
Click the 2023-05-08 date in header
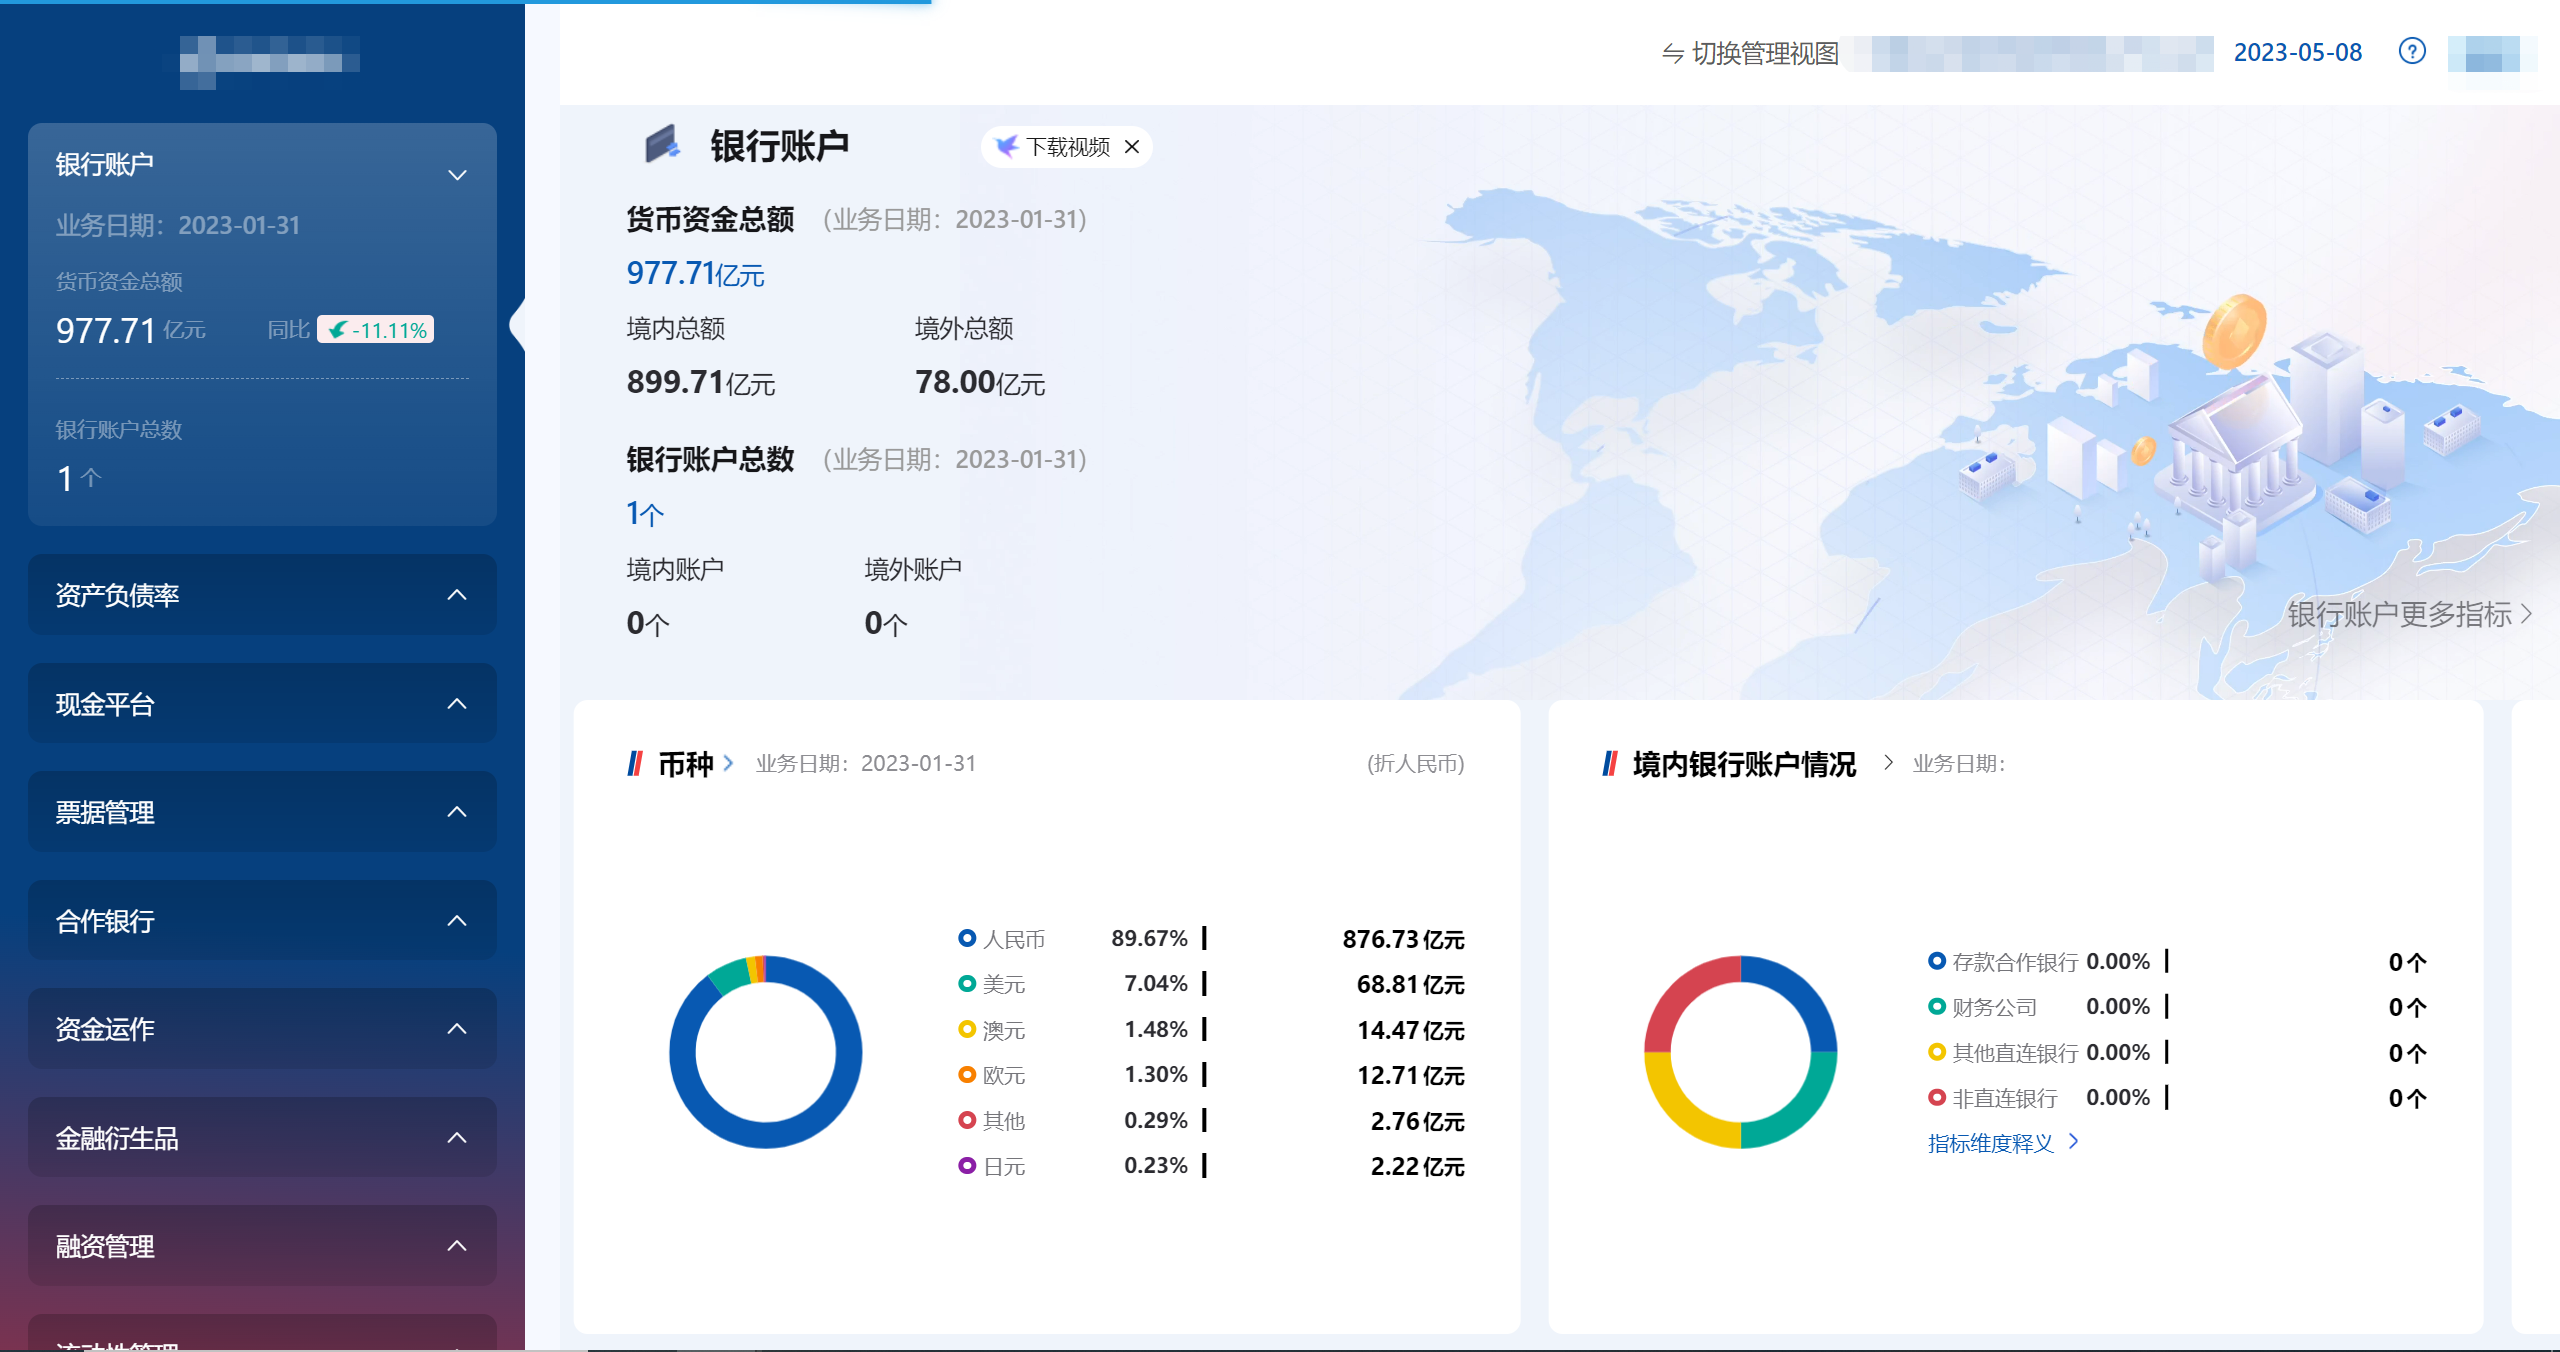coord(2298,52)
